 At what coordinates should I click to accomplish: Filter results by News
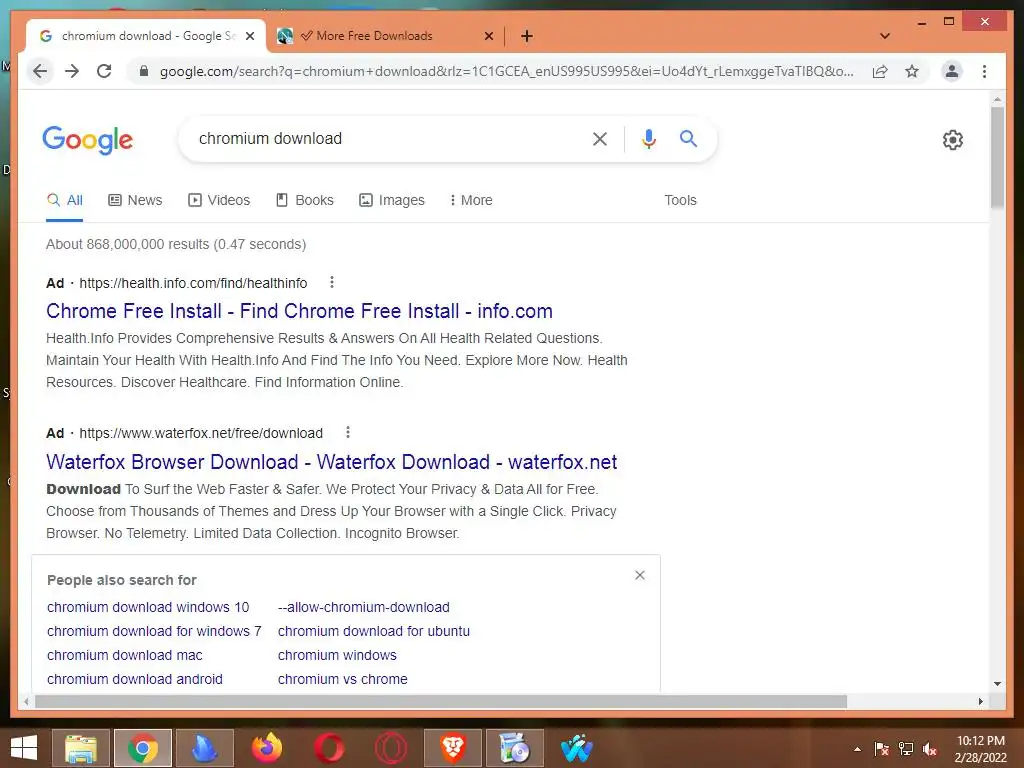pyautogui.click(x=135, y=200)
